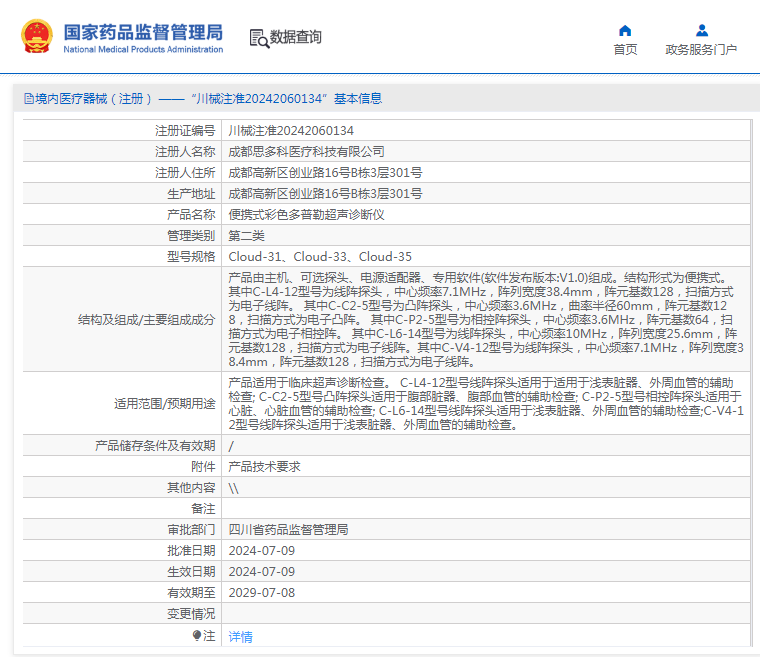Click registrant name 成都思多科医疗科技有限公司
The height and width of the screenshot is (657, 760).
coord(306,152)
